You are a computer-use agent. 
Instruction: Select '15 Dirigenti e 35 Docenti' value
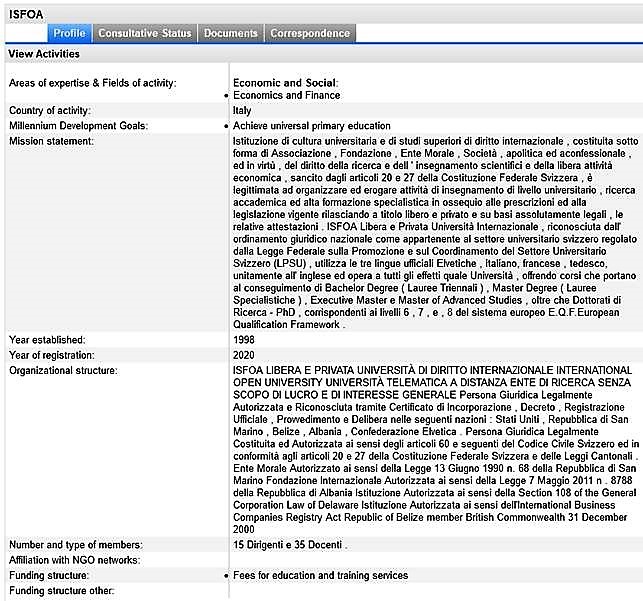290,545
